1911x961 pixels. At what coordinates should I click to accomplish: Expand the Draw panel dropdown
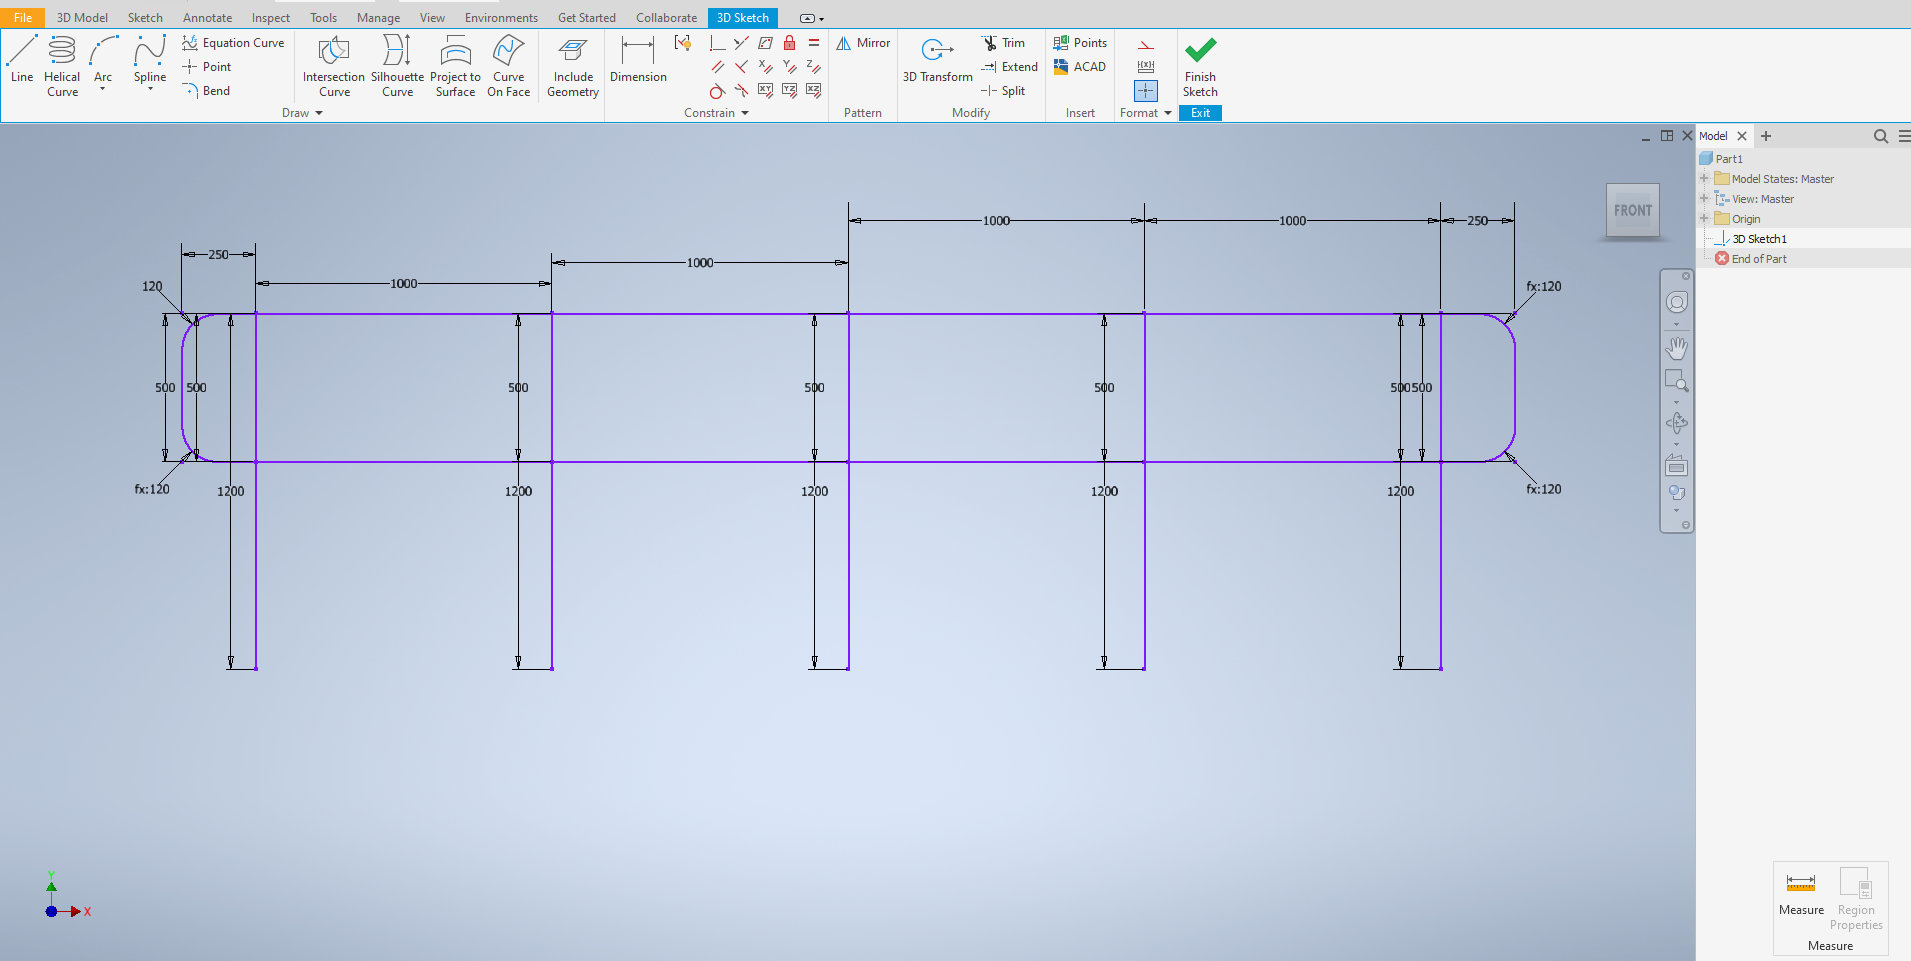(319, 113)
